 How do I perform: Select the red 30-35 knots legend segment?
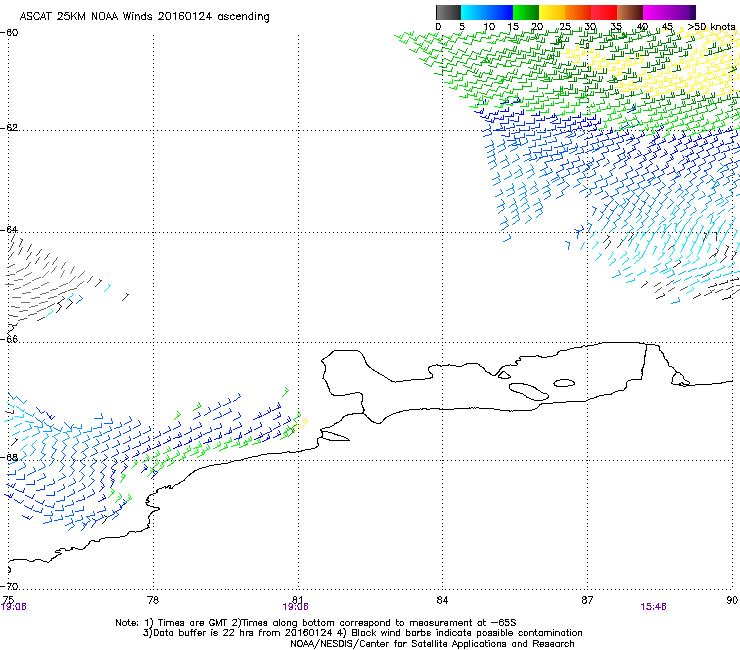click(x=604, y=12)
